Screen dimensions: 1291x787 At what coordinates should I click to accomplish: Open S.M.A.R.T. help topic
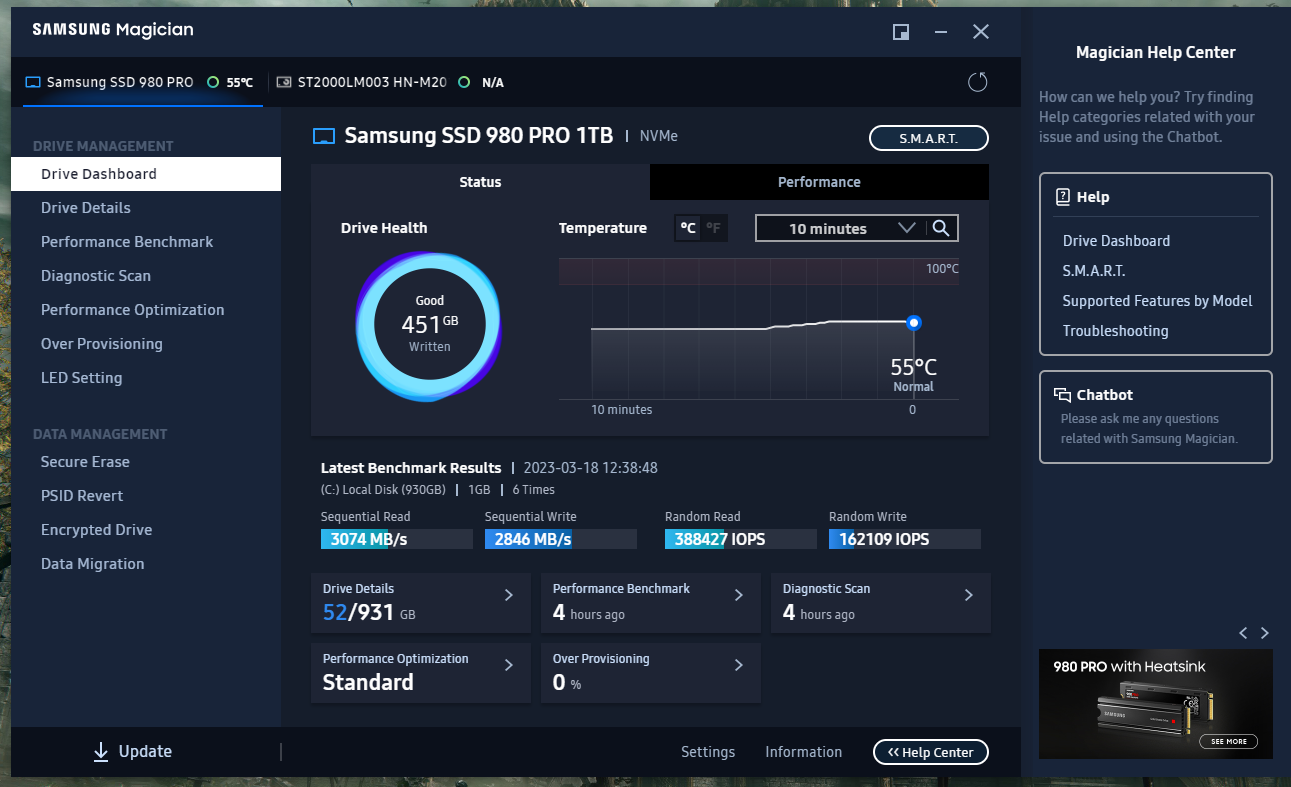[1094, 271]
